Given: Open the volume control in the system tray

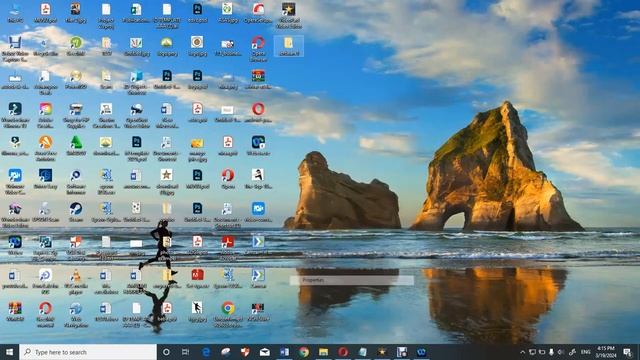Looking at the screenshot, I should click(x=561, y=352).
